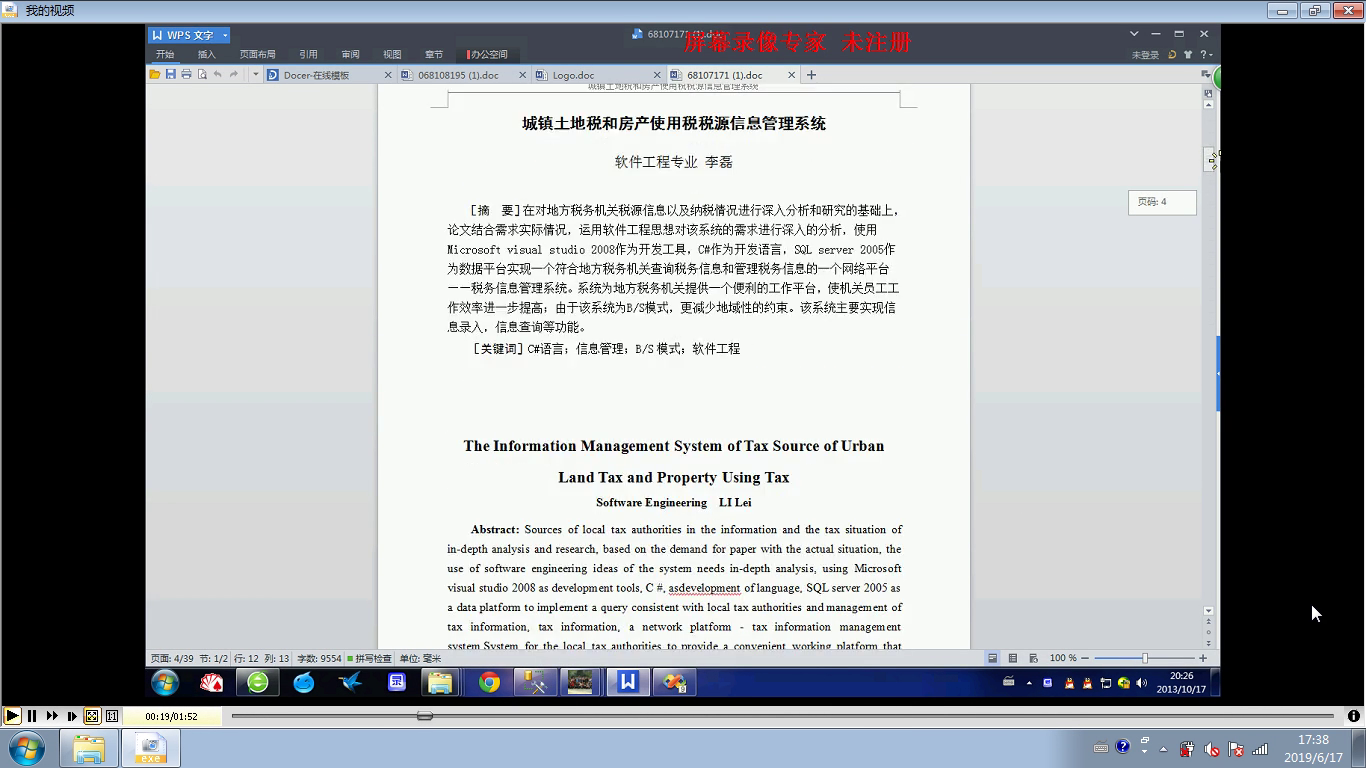Image resolution: width=1366 pixels, height=768 pixels.
Task: Switch to the 引用 ribbon tab
Action: click(308, 54)
